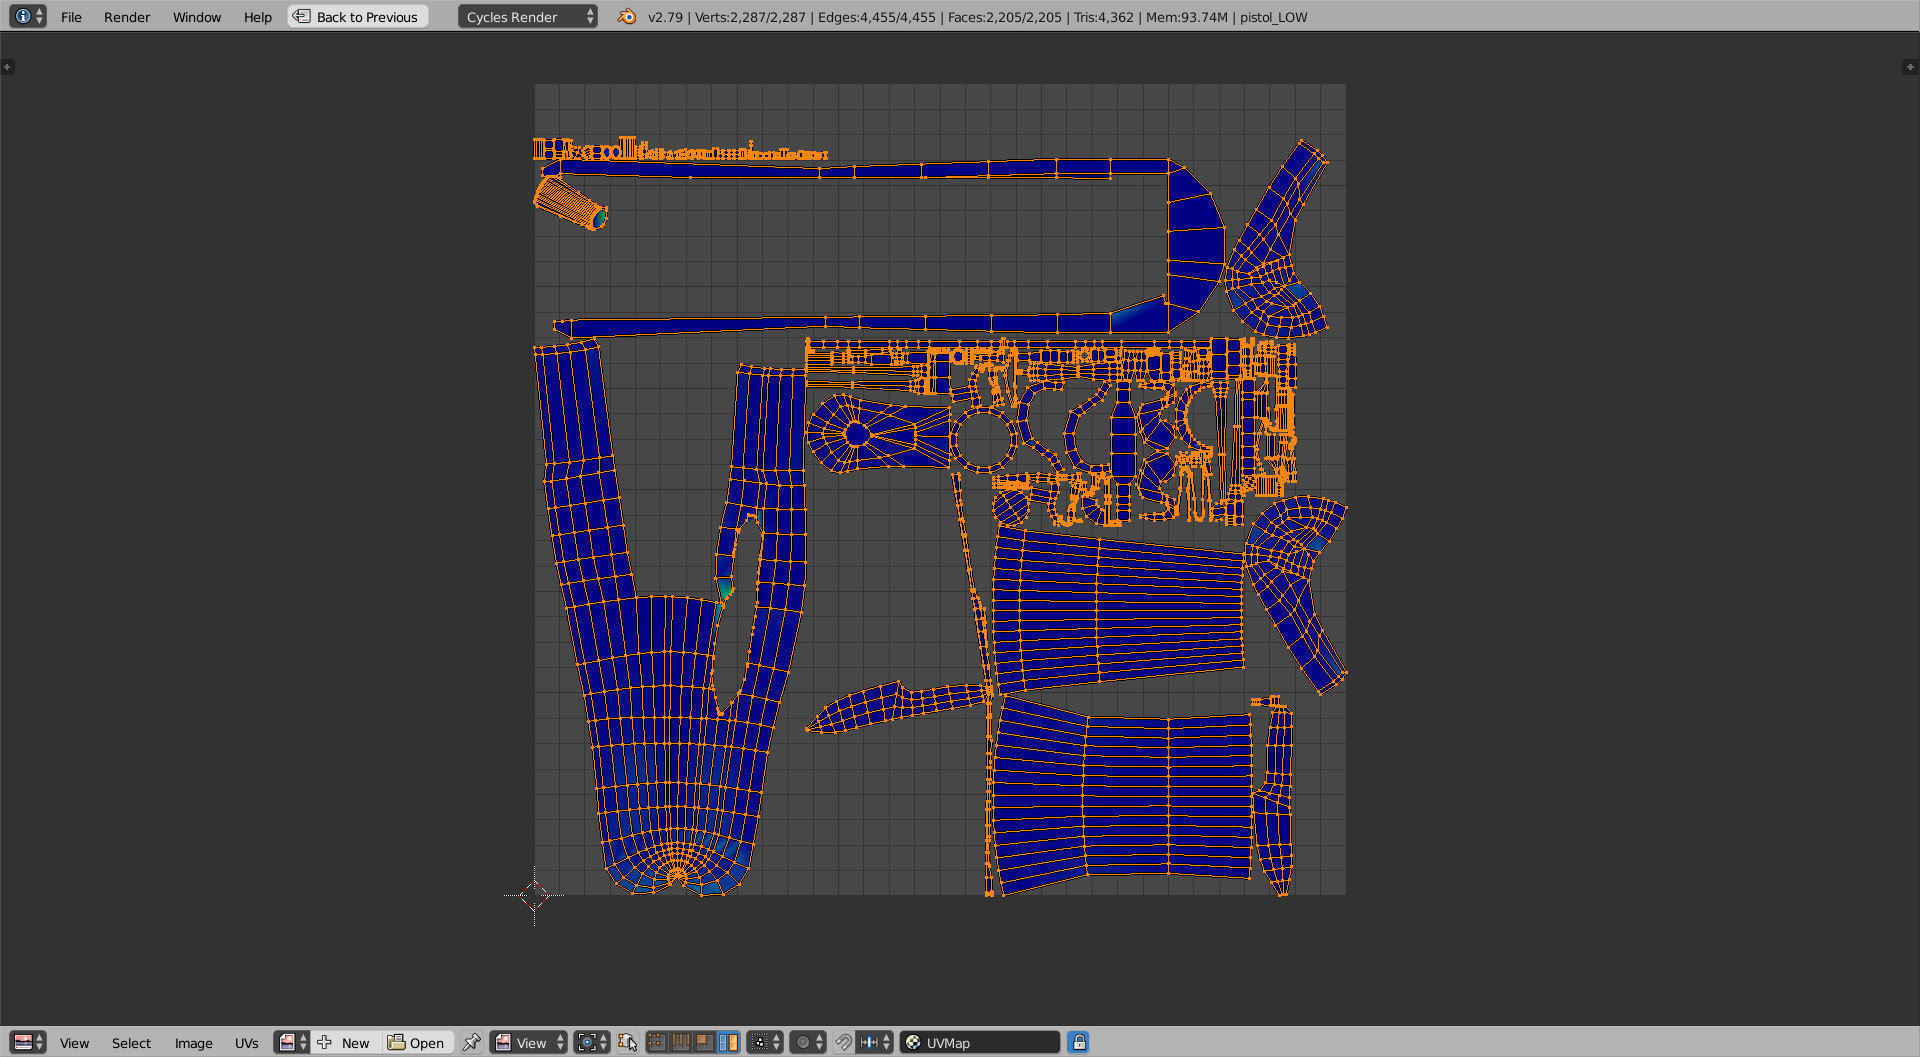Viewport: 1920px width, 1057px height.
Task: Click the Faces:2,205/2,205 statistic text
Action: (1005, 17)
